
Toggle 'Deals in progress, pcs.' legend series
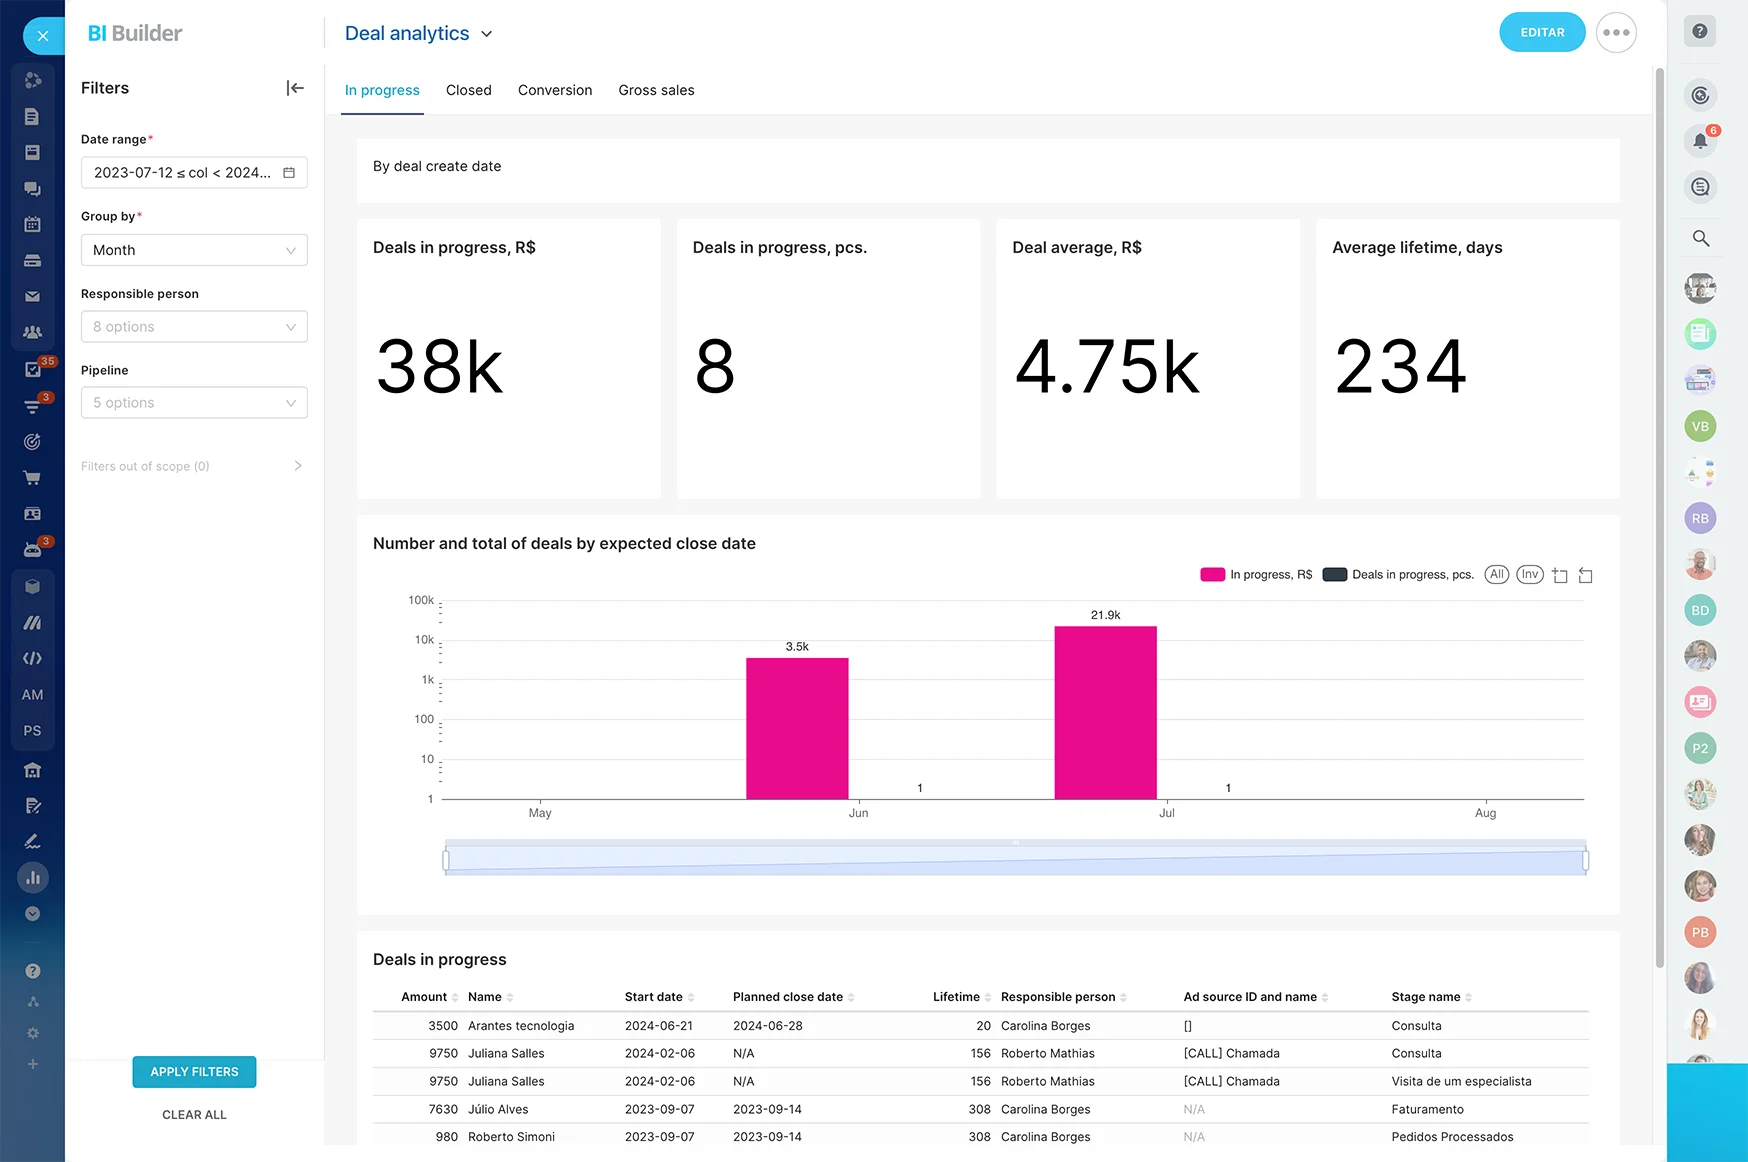[1398, 575]
